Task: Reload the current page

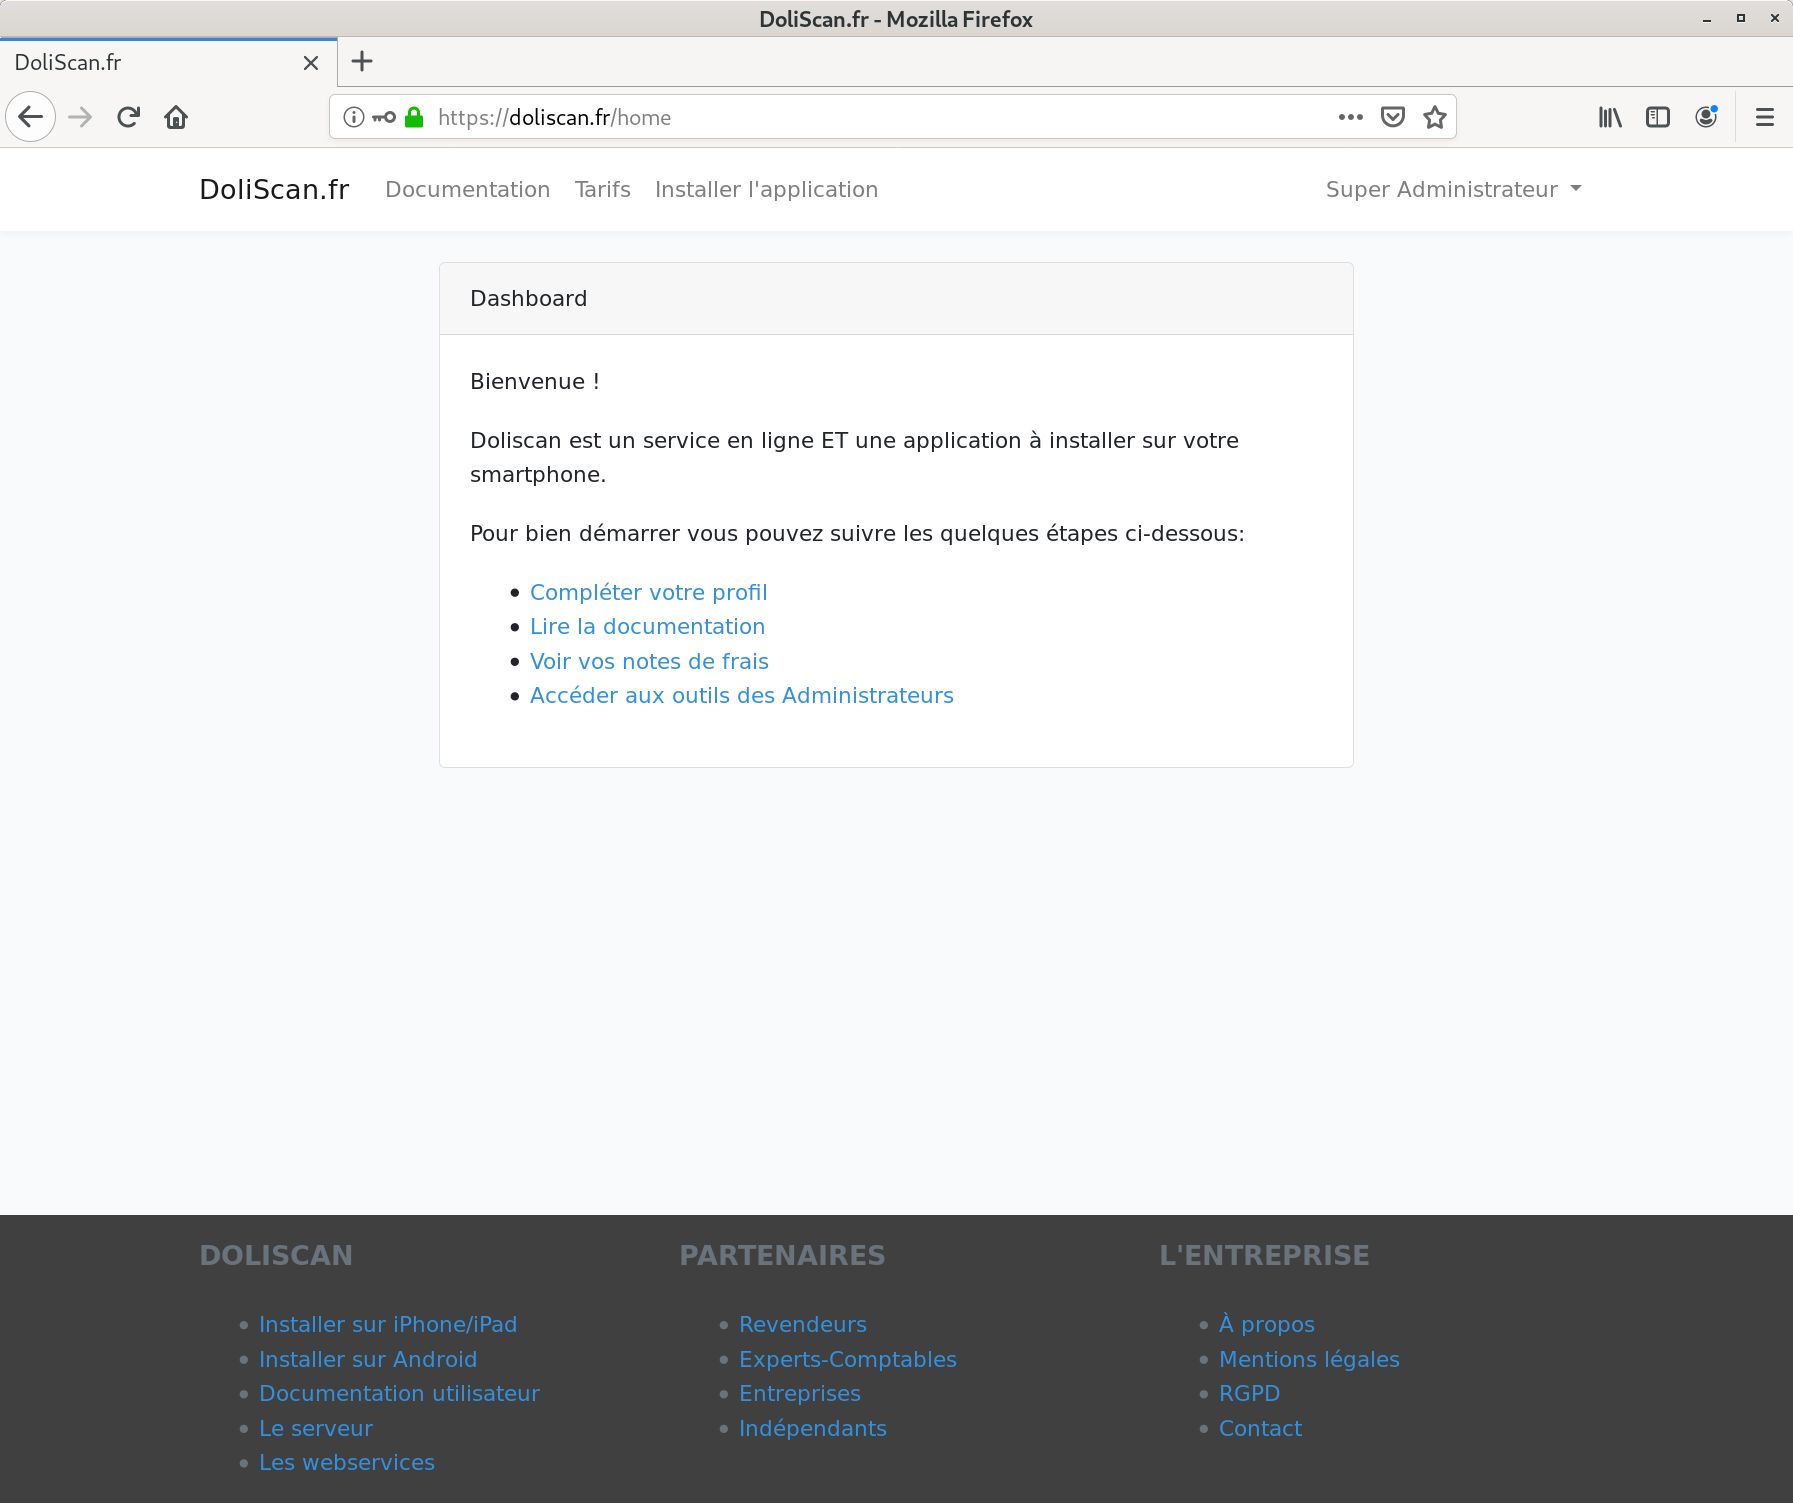Action: coord(128,117)
